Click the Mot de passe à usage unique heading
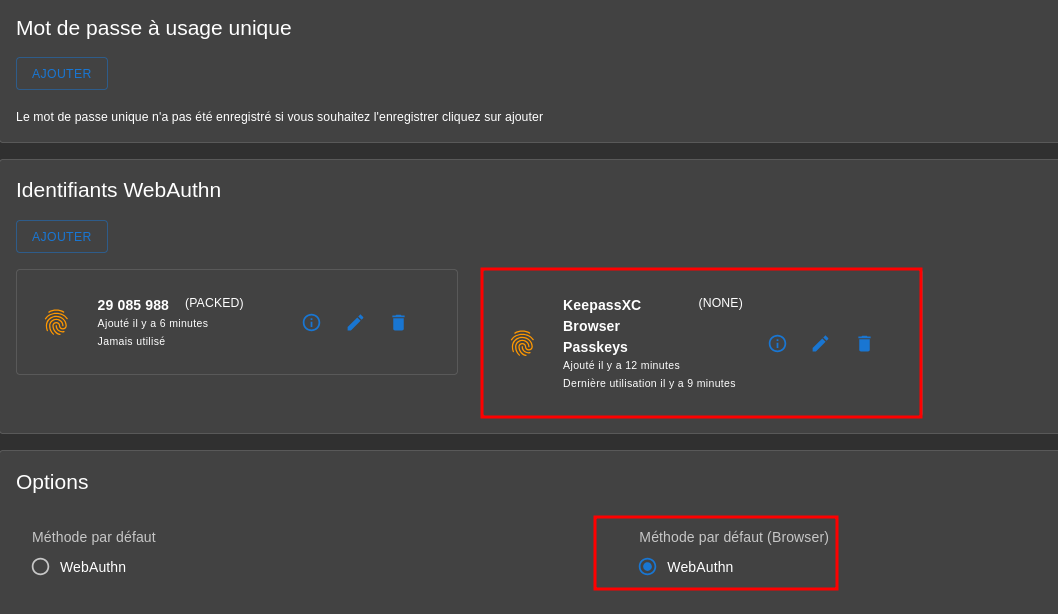This screenshot has height=614, width=1058. click(x=153, y=28)
